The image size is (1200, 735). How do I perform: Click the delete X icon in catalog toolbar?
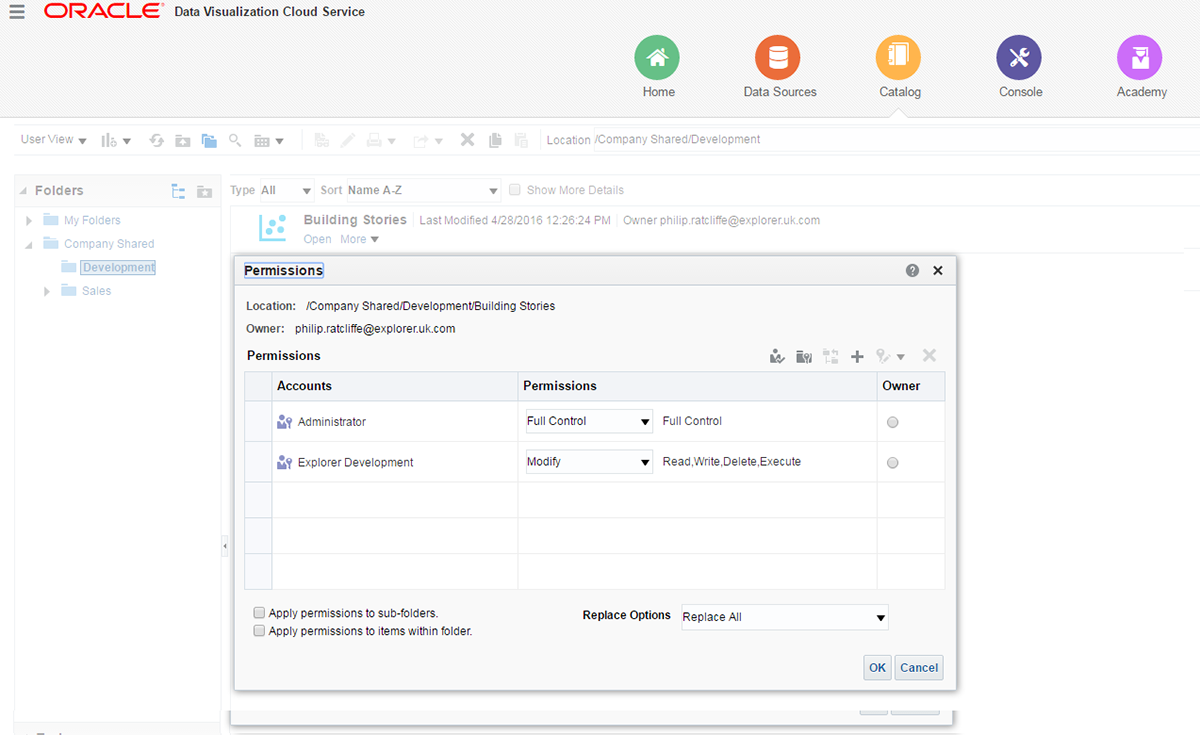point(467,140)
